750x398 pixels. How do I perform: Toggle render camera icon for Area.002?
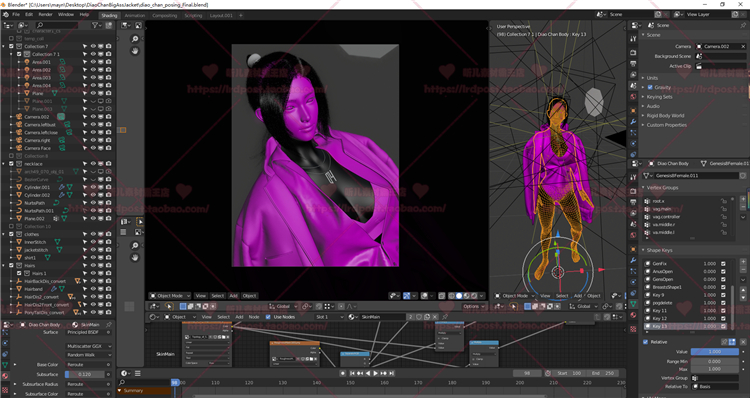coord(109,70)
